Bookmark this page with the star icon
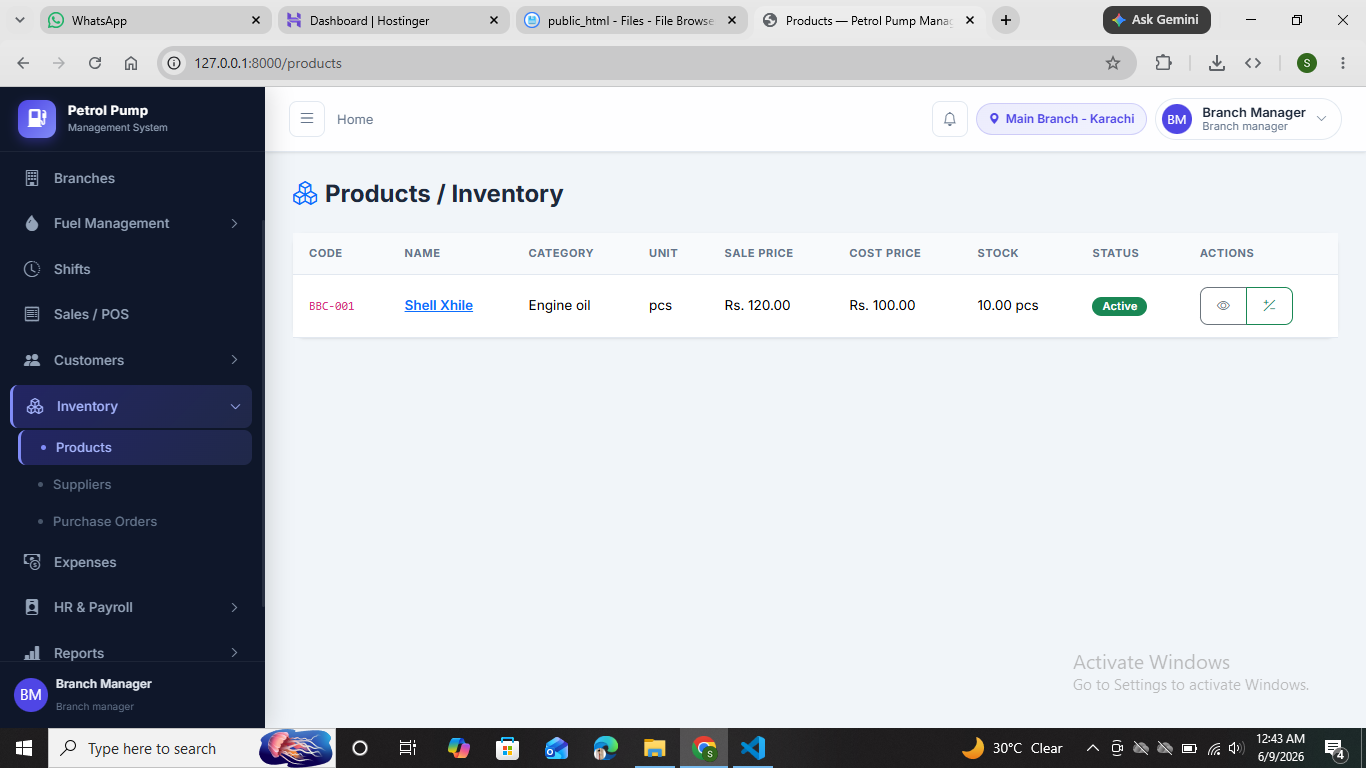This screenshot has height=768, width=1366. pyautogui.click(x=1113, y=63)
